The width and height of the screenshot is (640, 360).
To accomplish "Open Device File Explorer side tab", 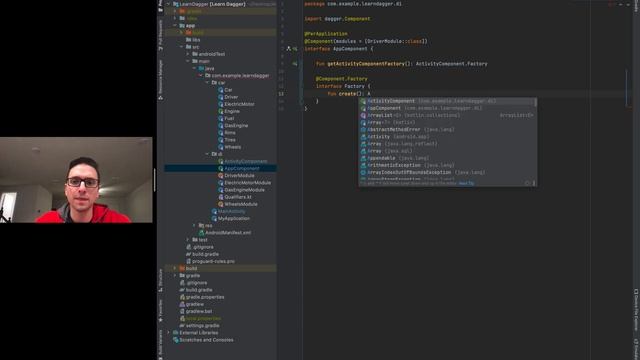I will [x=636, y=310].
